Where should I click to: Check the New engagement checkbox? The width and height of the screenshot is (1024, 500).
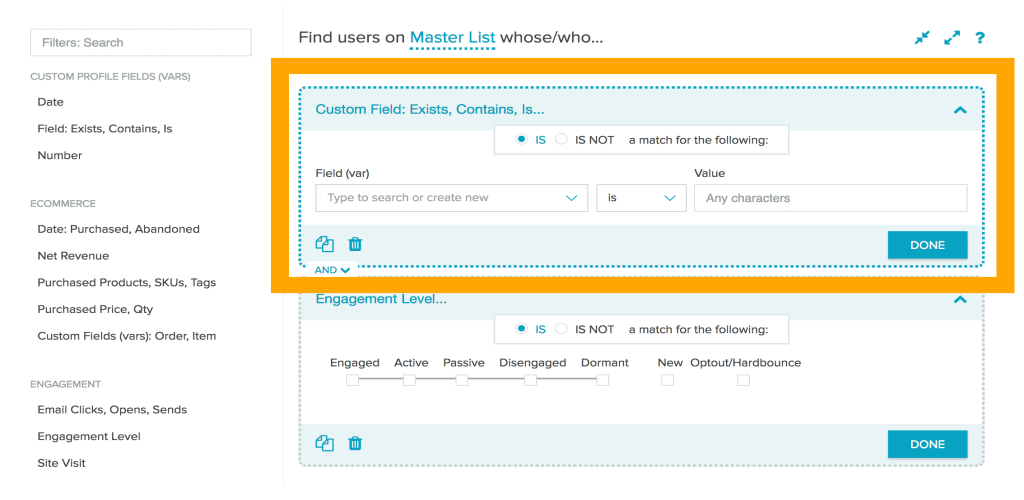(667, 380)
